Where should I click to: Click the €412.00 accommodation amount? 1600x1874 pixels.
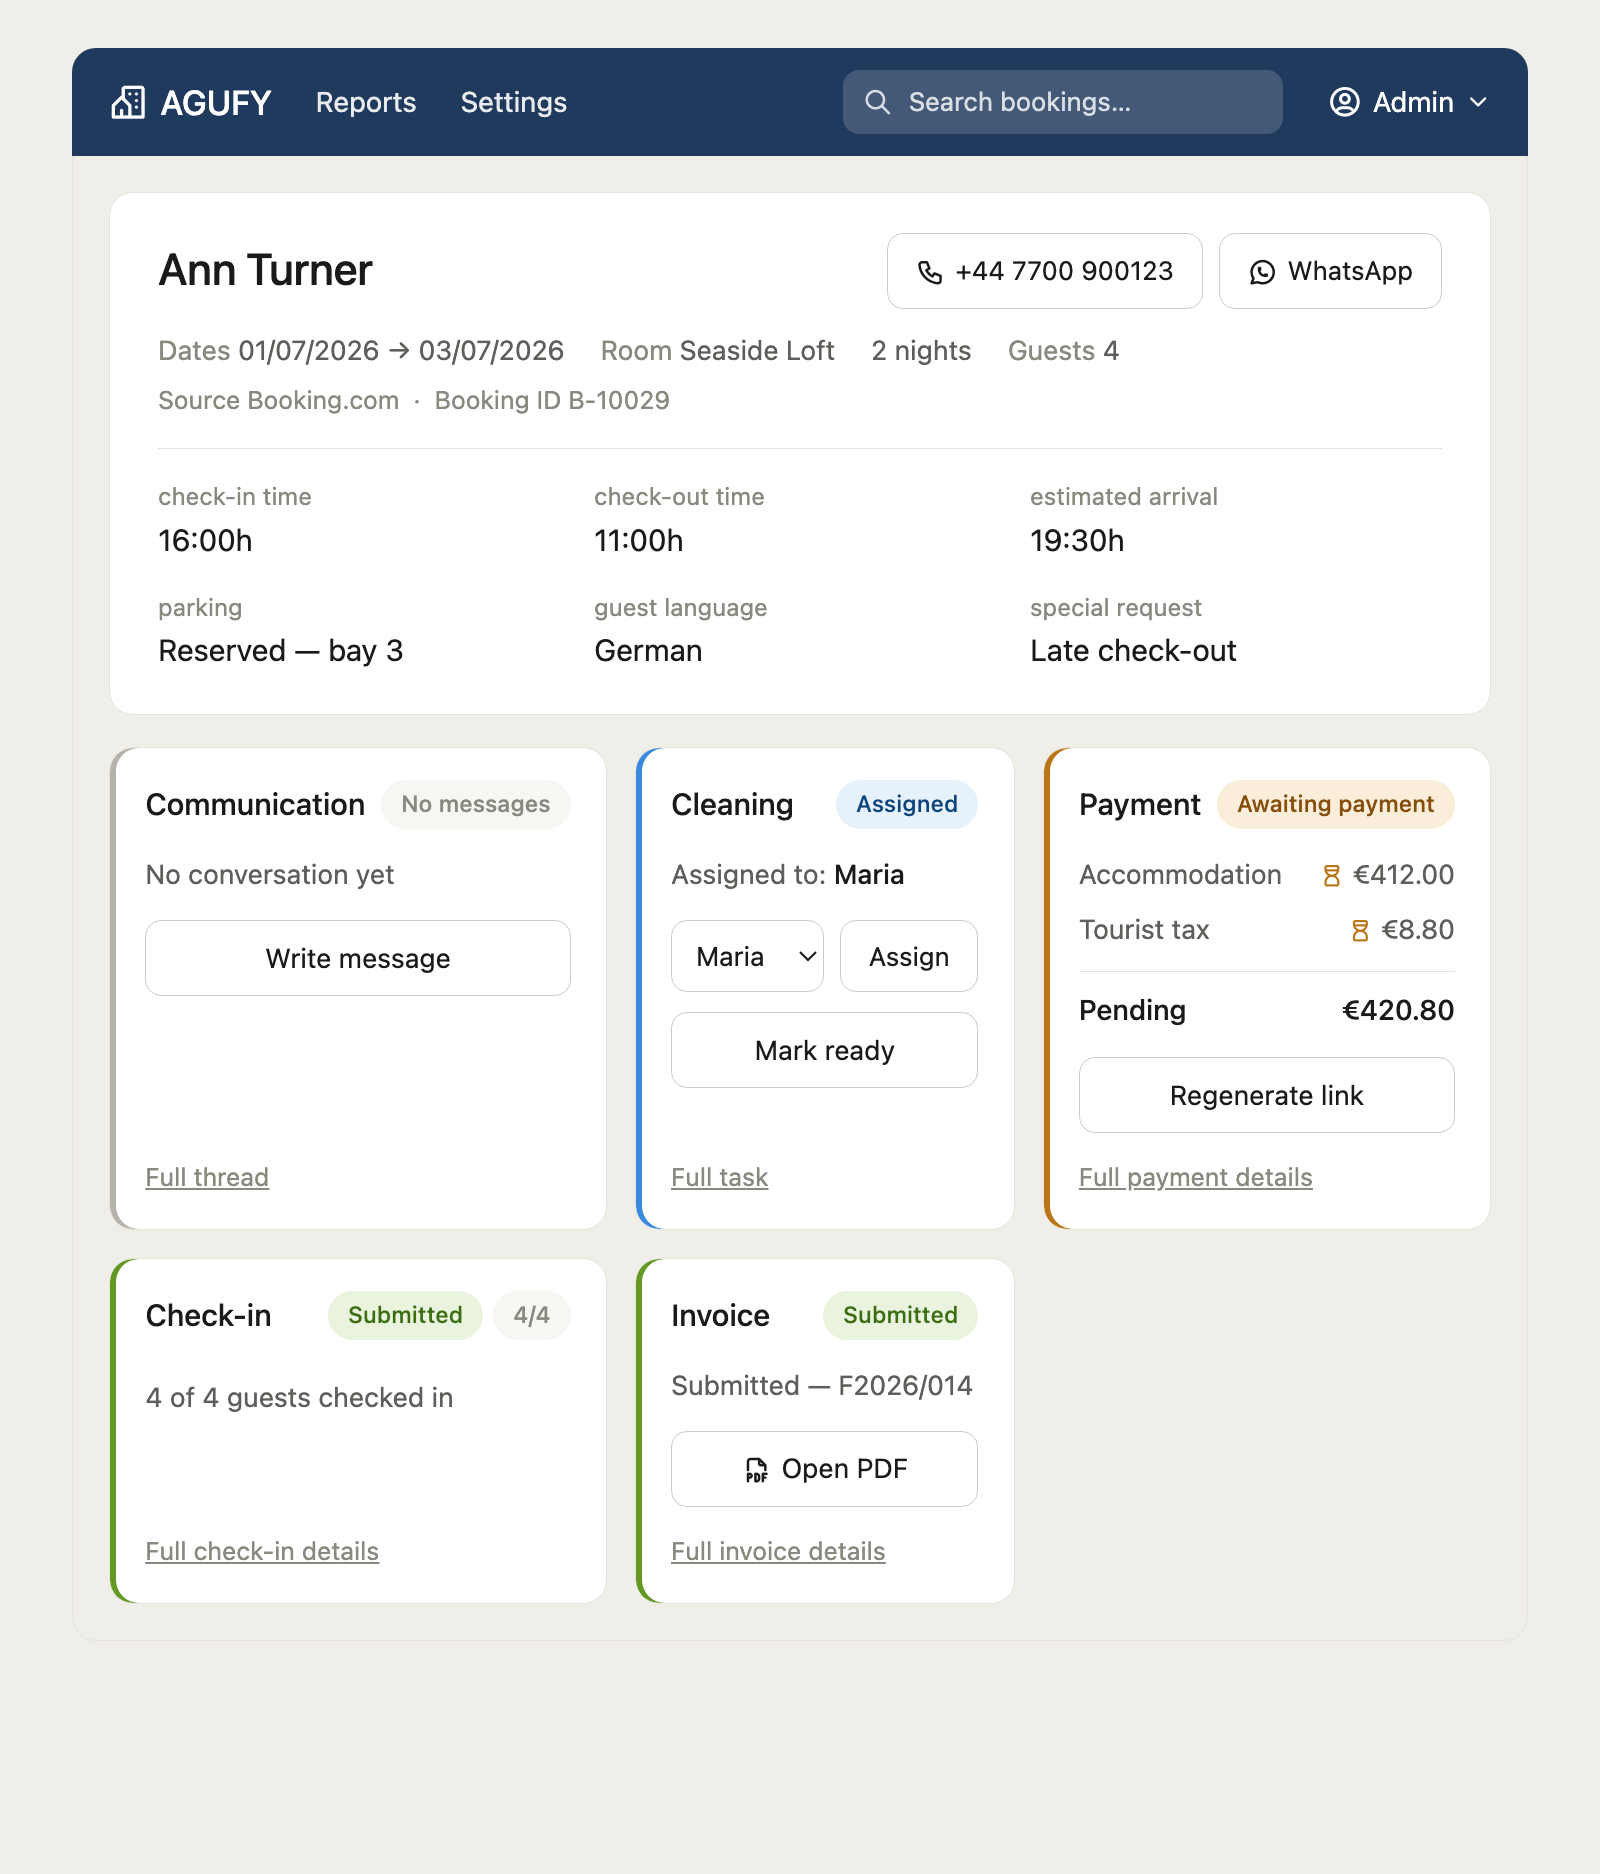[1402, 875]
